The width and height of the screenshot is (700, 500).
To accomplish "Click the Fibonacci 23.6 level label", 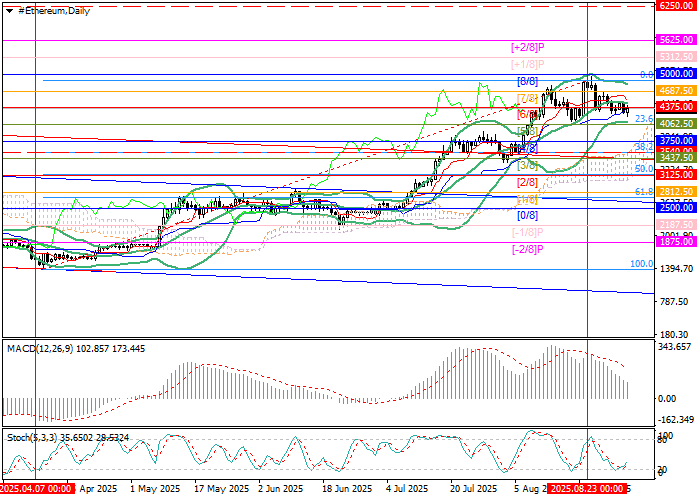I will click(x=644, y=119).
